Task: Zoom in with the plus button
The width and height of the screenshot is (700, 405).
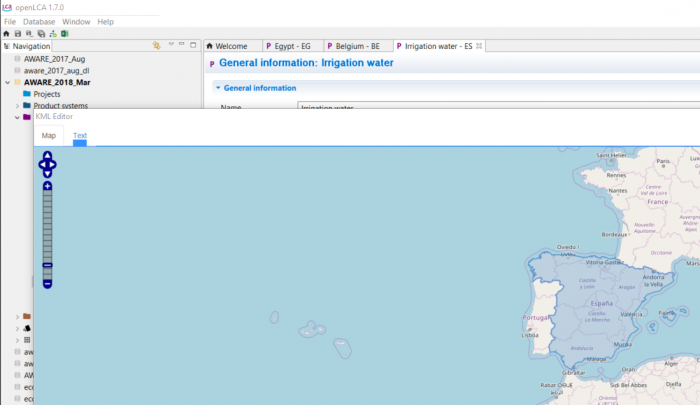Action: tap(47, 186)
